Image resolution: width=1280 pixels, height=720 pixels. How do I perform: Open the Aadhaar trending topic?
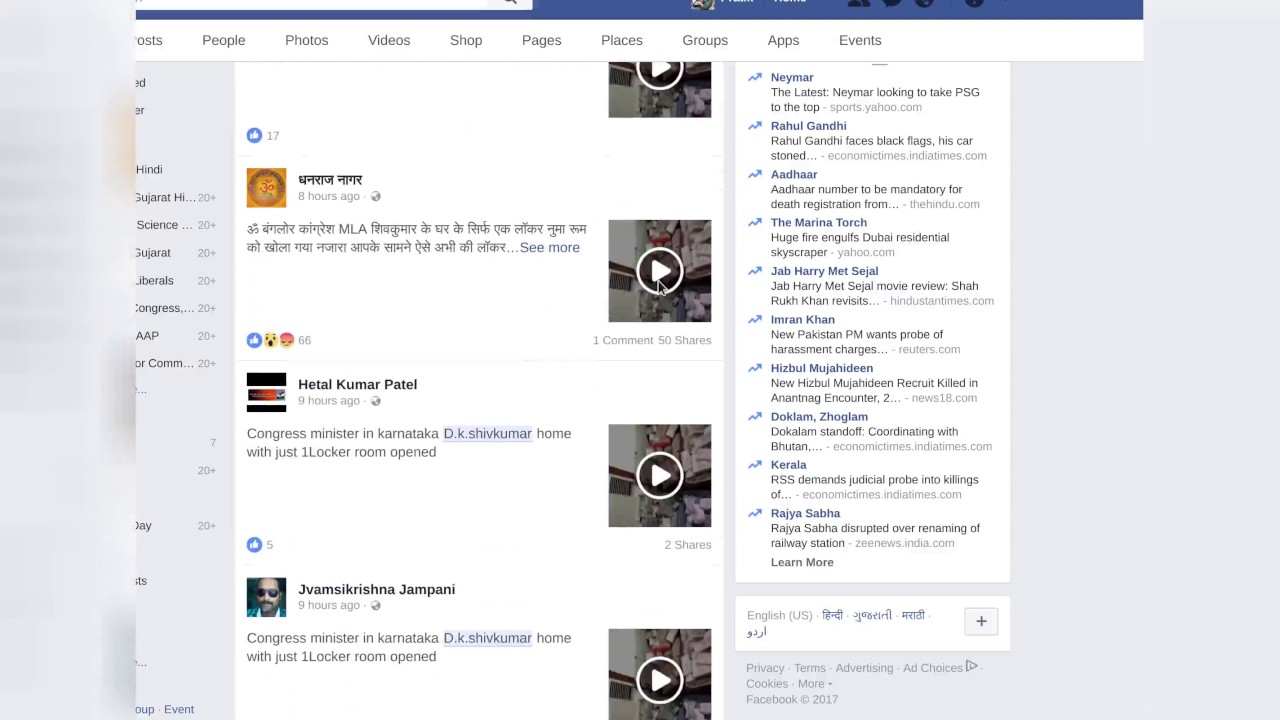pyautogui.click(x=794, y=174)
